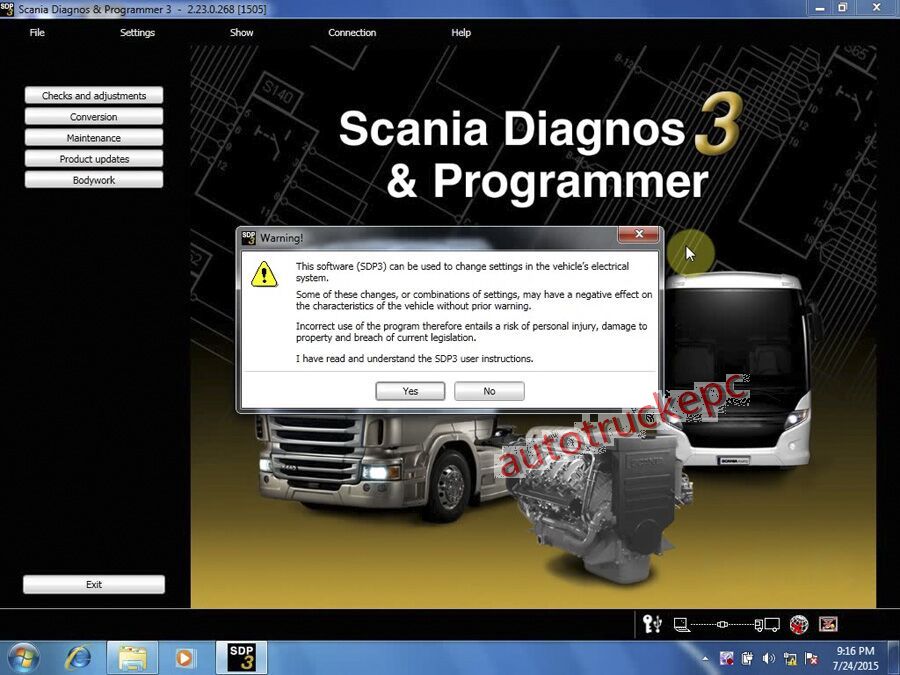Image resolution: width=900 pixels, height=675 pixels.
Task: Open the Connection menu
Action: (352, 33)
